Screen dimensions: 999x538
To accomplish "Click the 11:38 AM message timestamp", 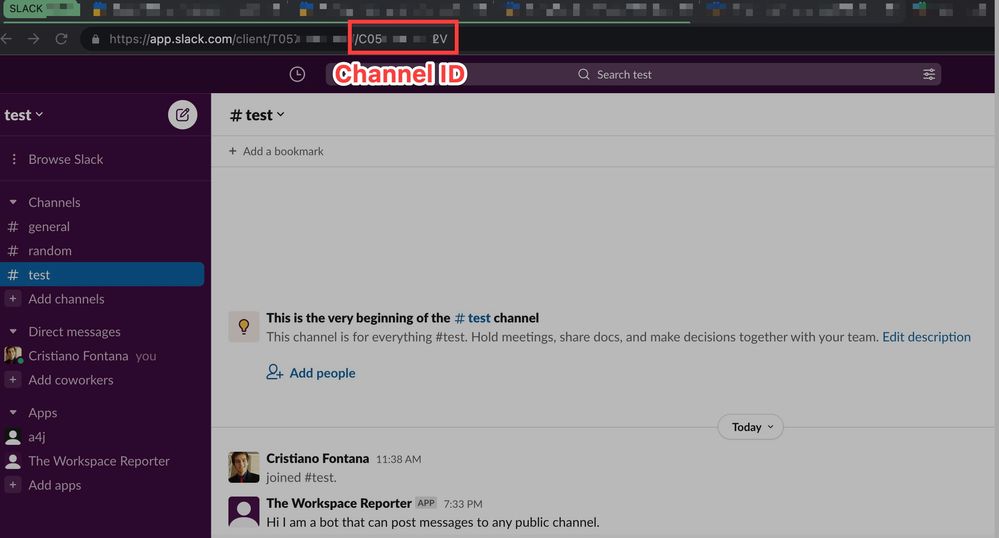I will (x=398, y=459).
